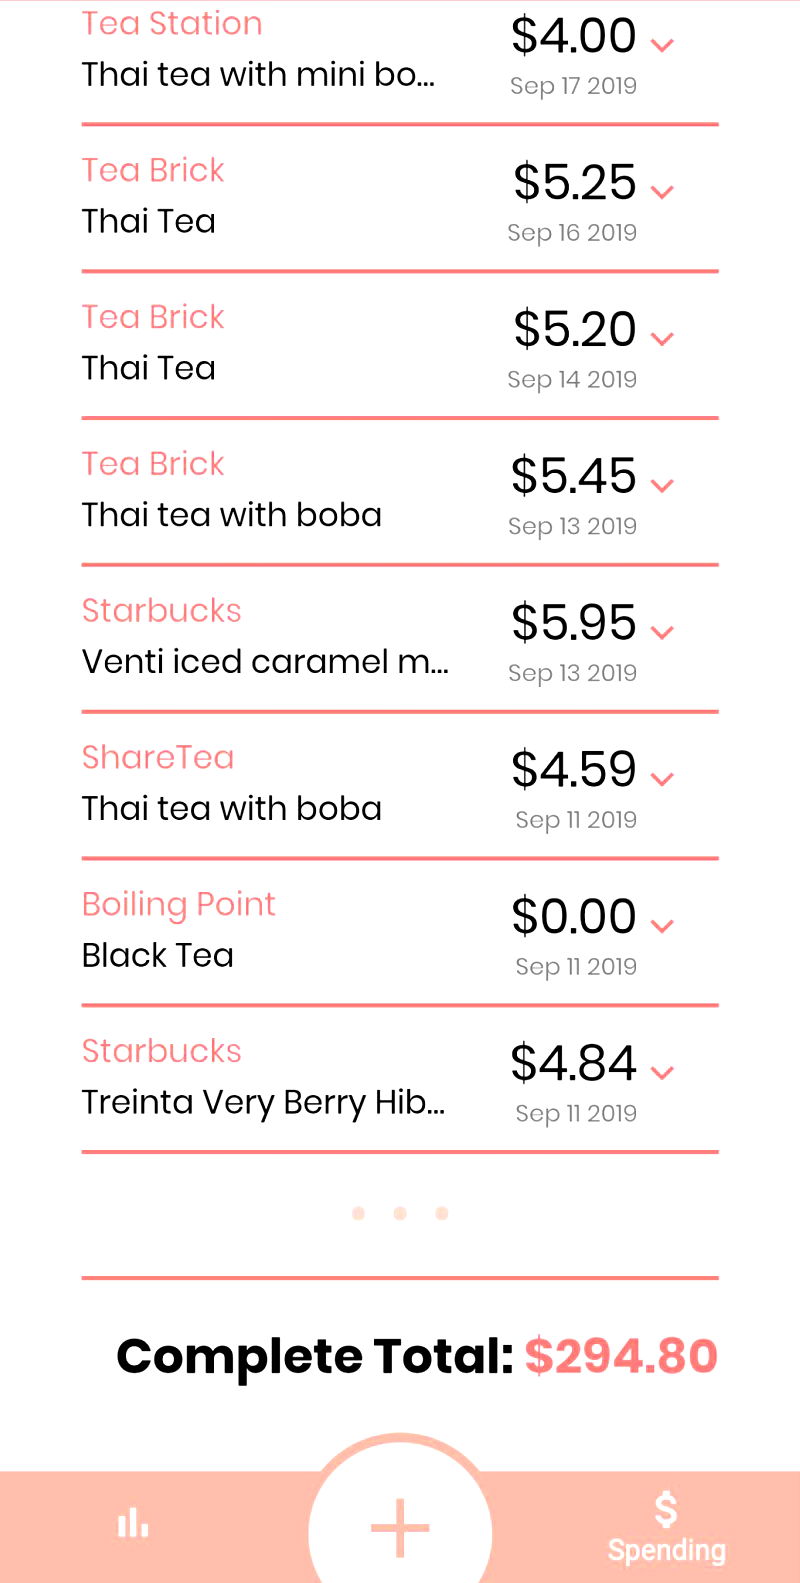This screenshot has height=1583, width=800.
Task: Select the Treinta Very Berry Hibiscus entry
Action: coord(263,1102)
